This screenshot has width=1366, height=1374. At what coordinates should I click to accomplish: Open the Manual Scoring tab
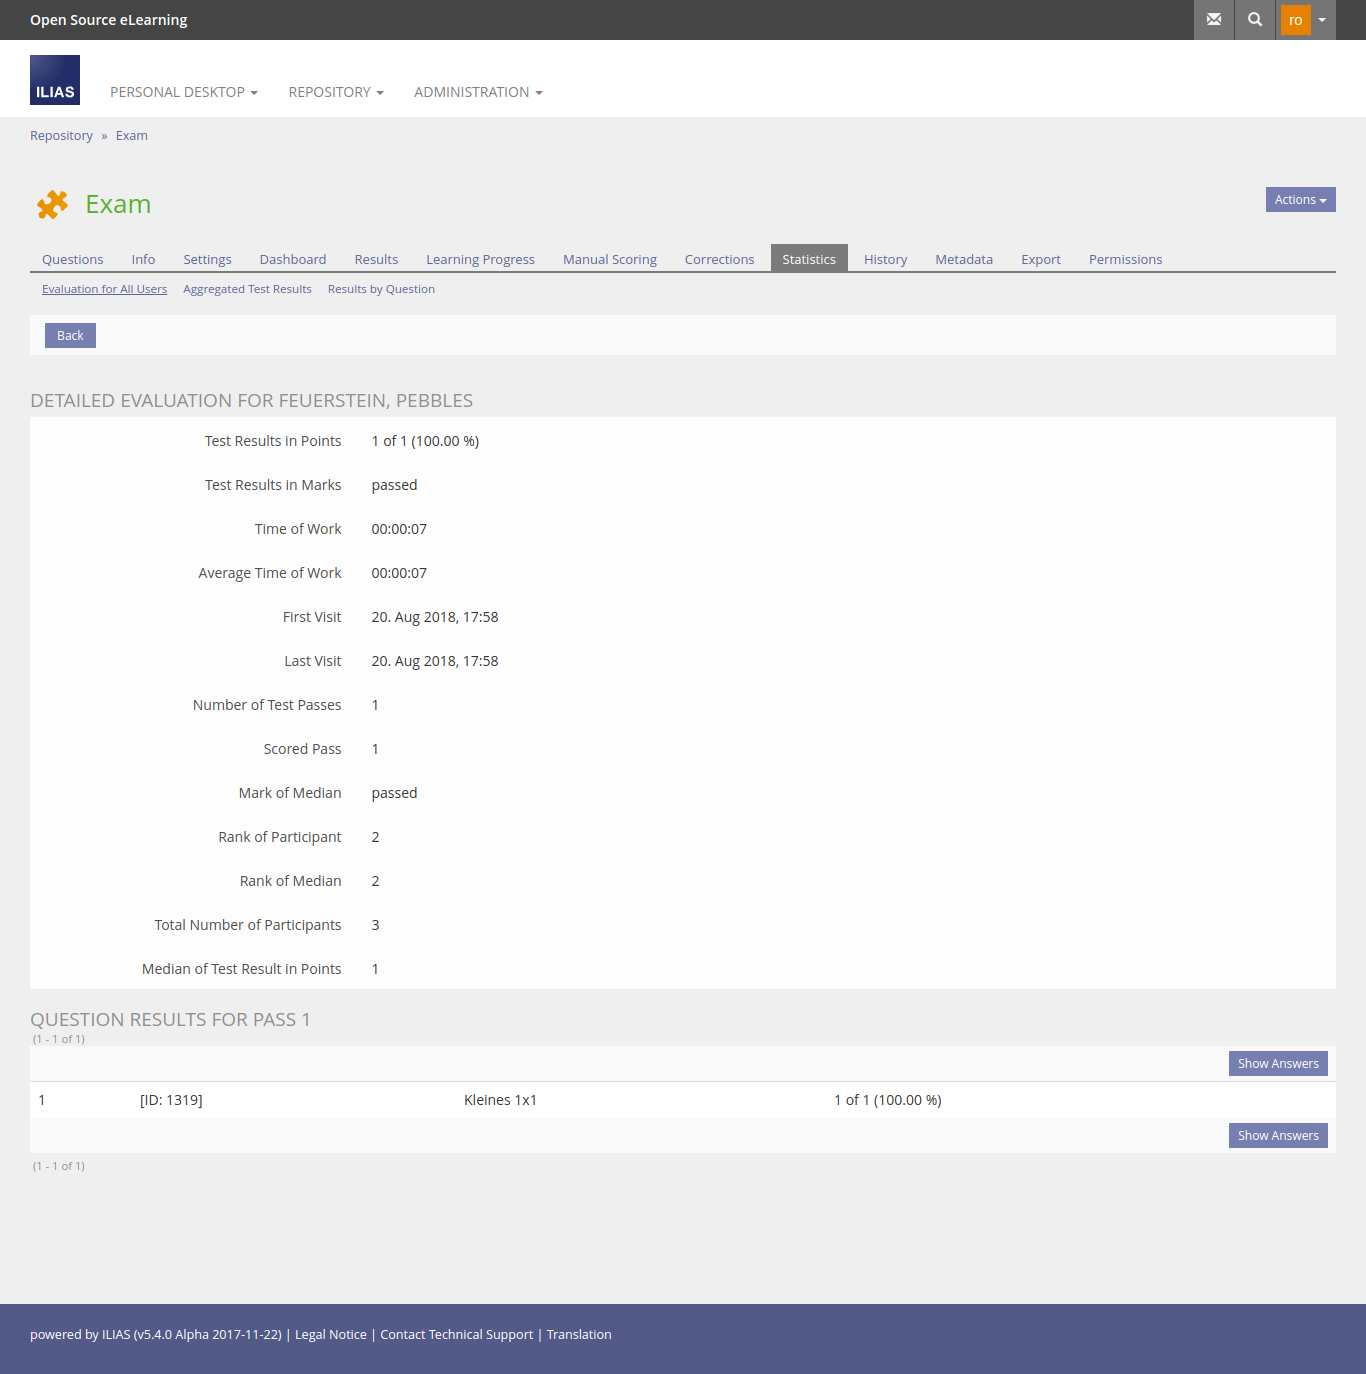609,259
